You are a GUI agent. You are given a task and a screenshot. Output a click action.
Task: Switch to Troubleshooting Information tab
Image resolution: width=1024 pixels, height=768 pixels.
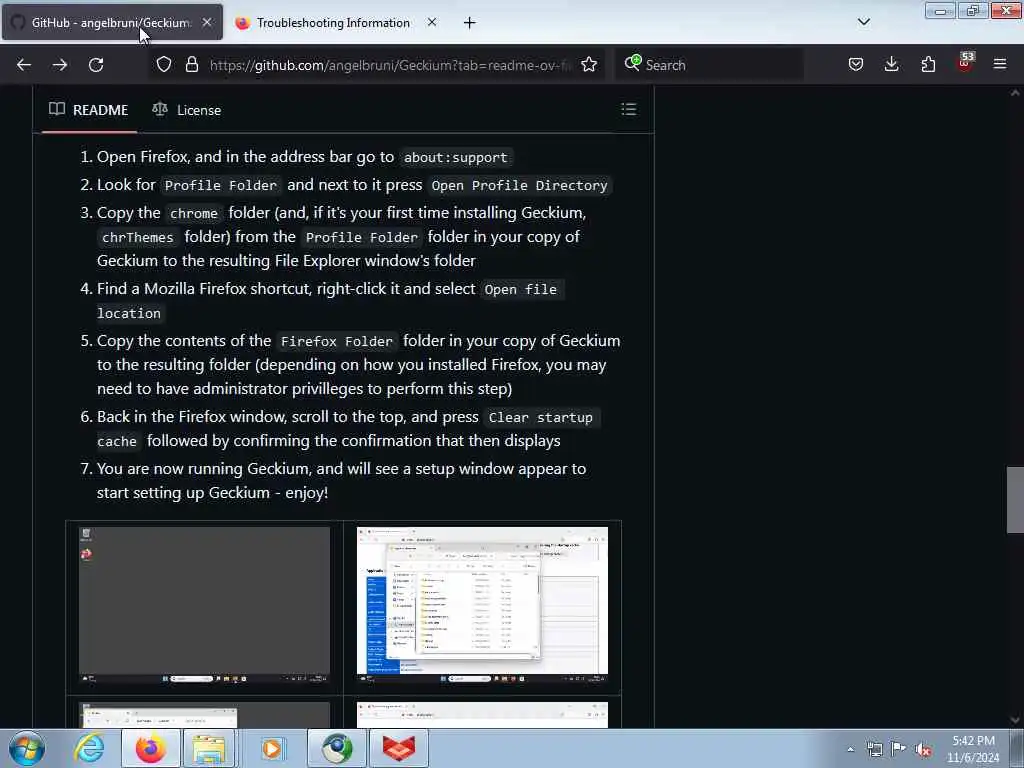click(333, 23)
